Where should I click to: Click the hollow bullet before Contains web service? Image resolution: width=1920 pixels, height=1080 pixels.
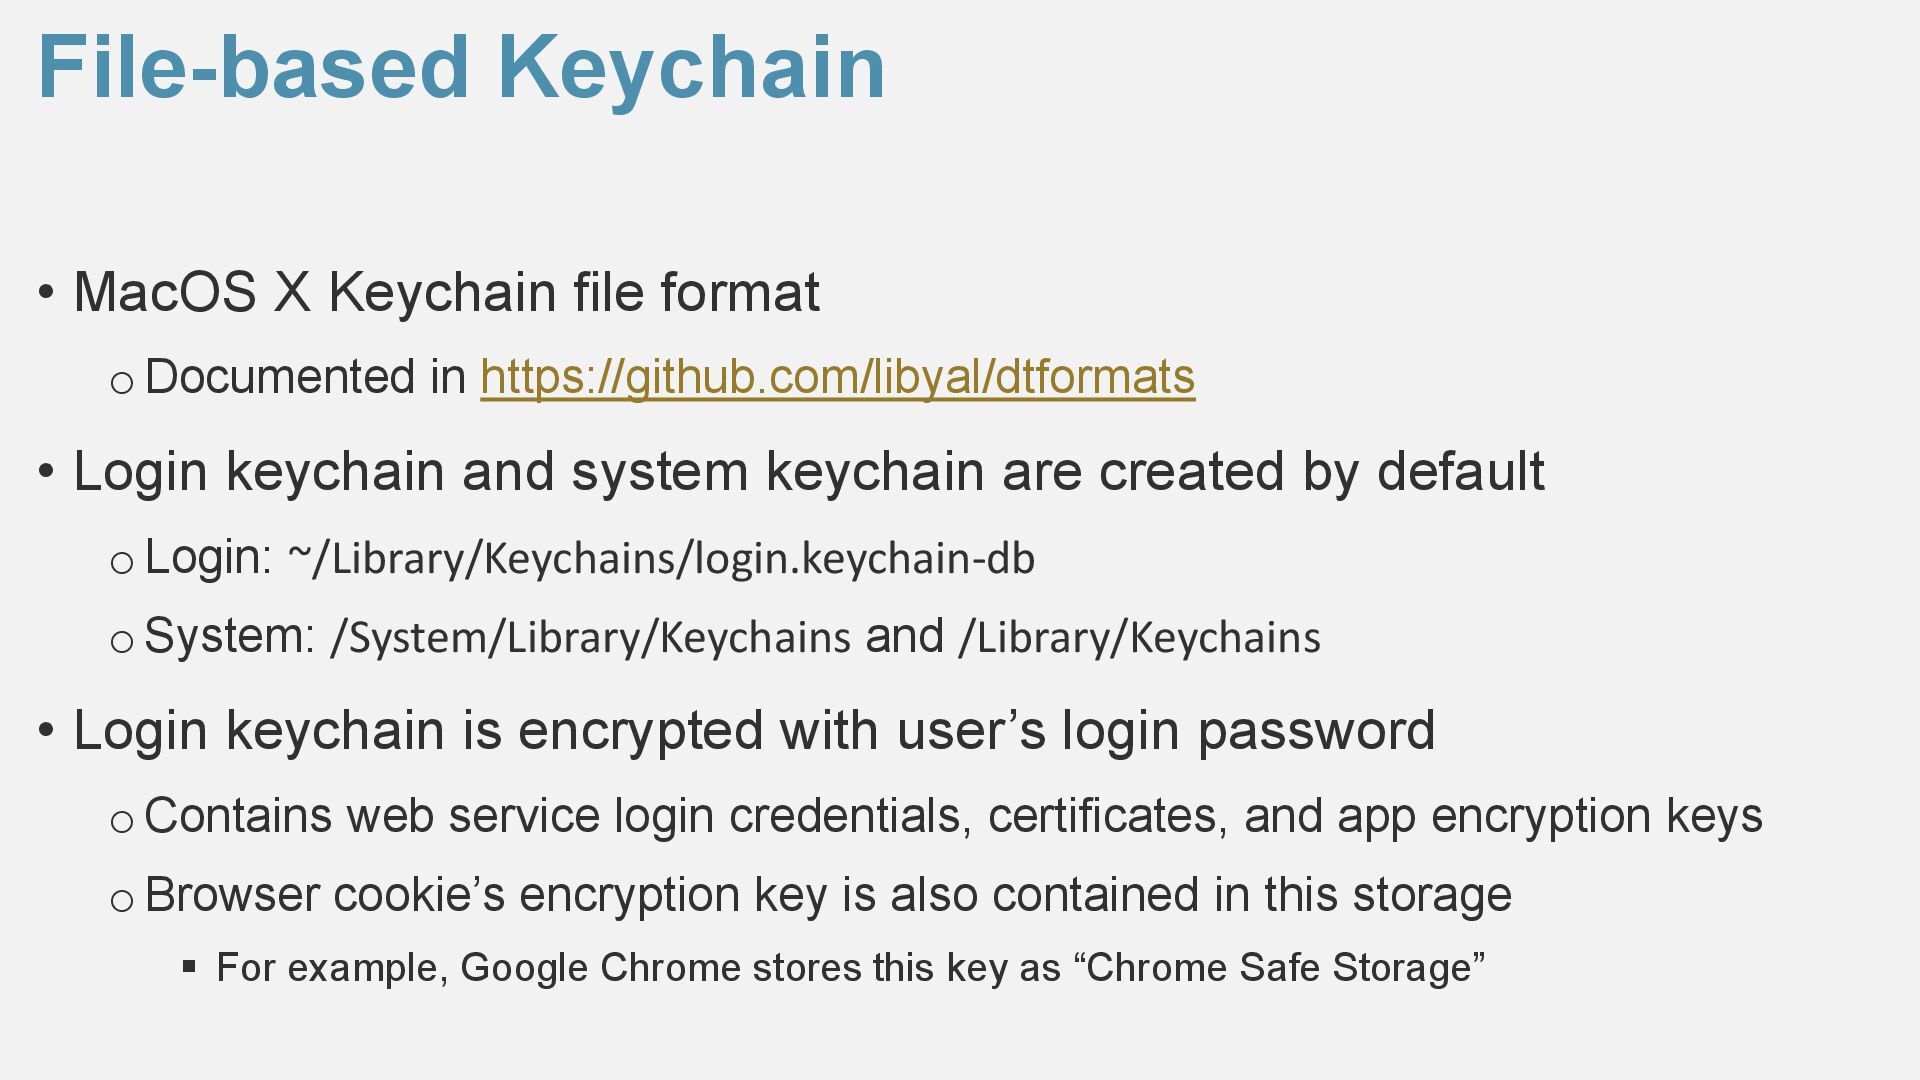[121, 822]
